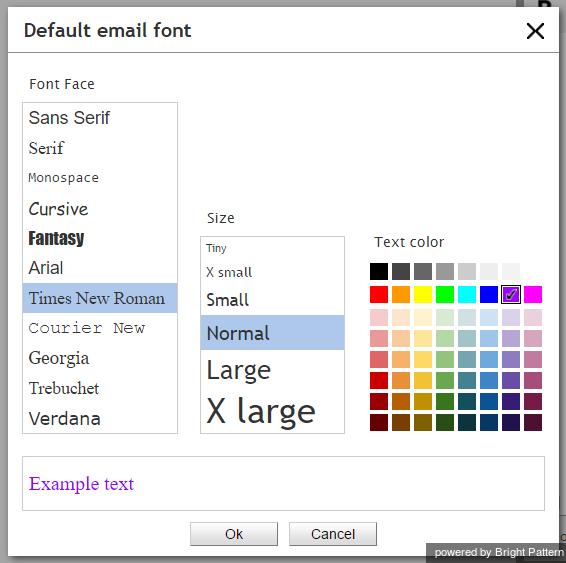Select Sans Serif font face

(x=100, y=118)
